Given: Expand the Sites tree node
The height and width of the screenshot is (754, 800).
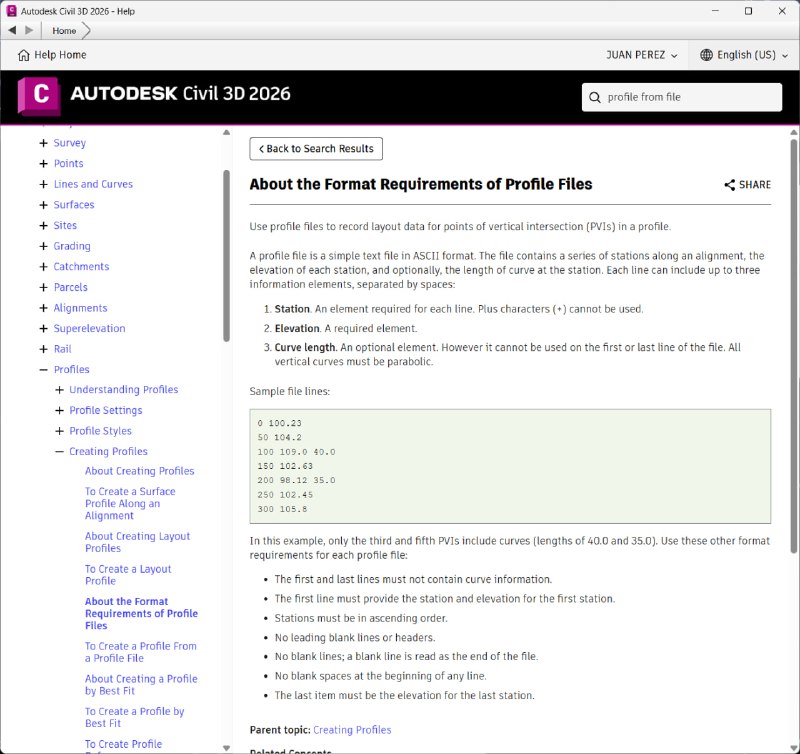Looking at the screenshot, I should 43,225.
